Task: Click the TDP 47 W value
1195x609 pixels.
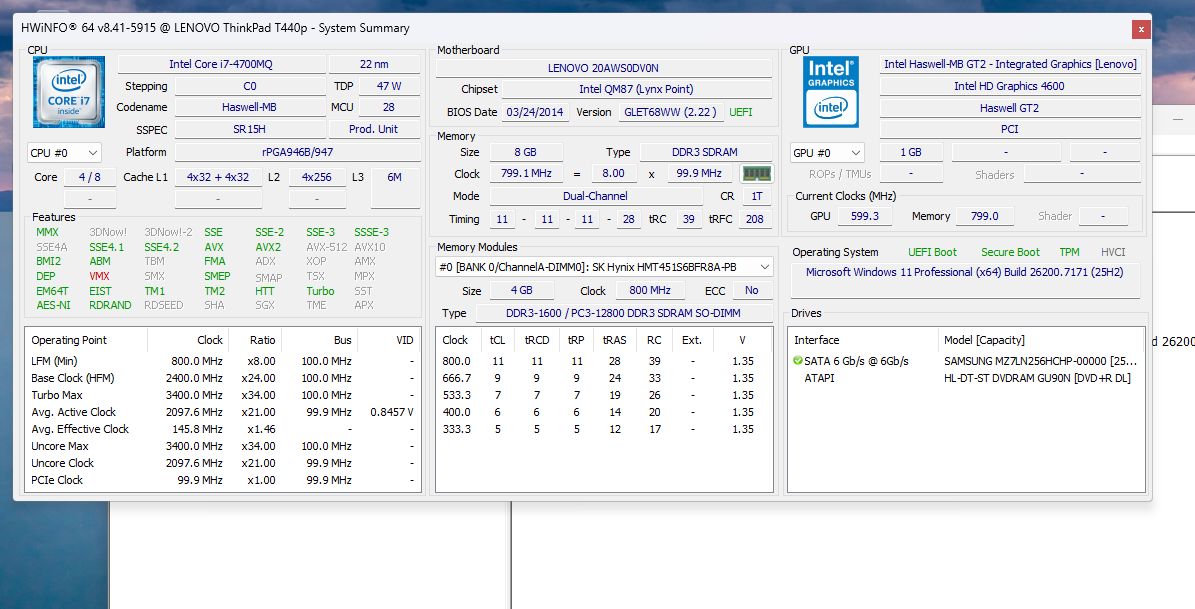Action: 389,86
